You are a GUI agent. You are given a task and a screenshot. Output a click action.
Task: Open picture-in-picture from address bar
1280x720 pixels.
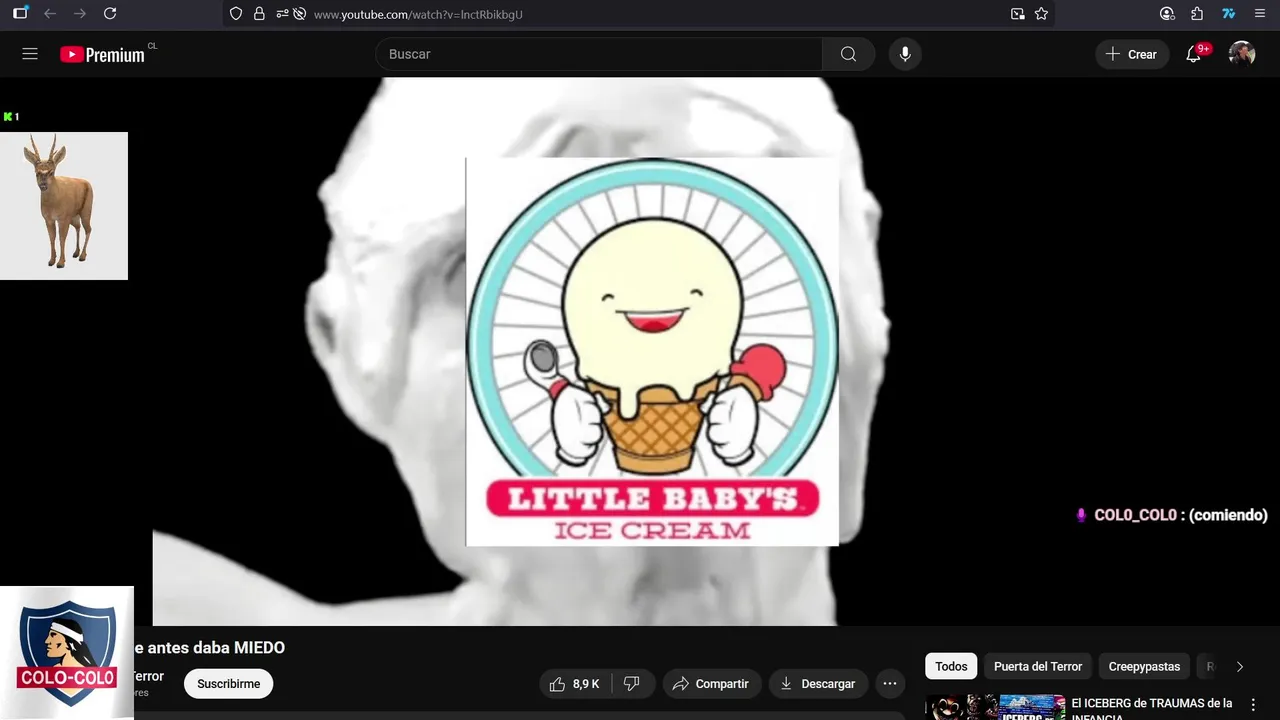(x=1017, y=14)
